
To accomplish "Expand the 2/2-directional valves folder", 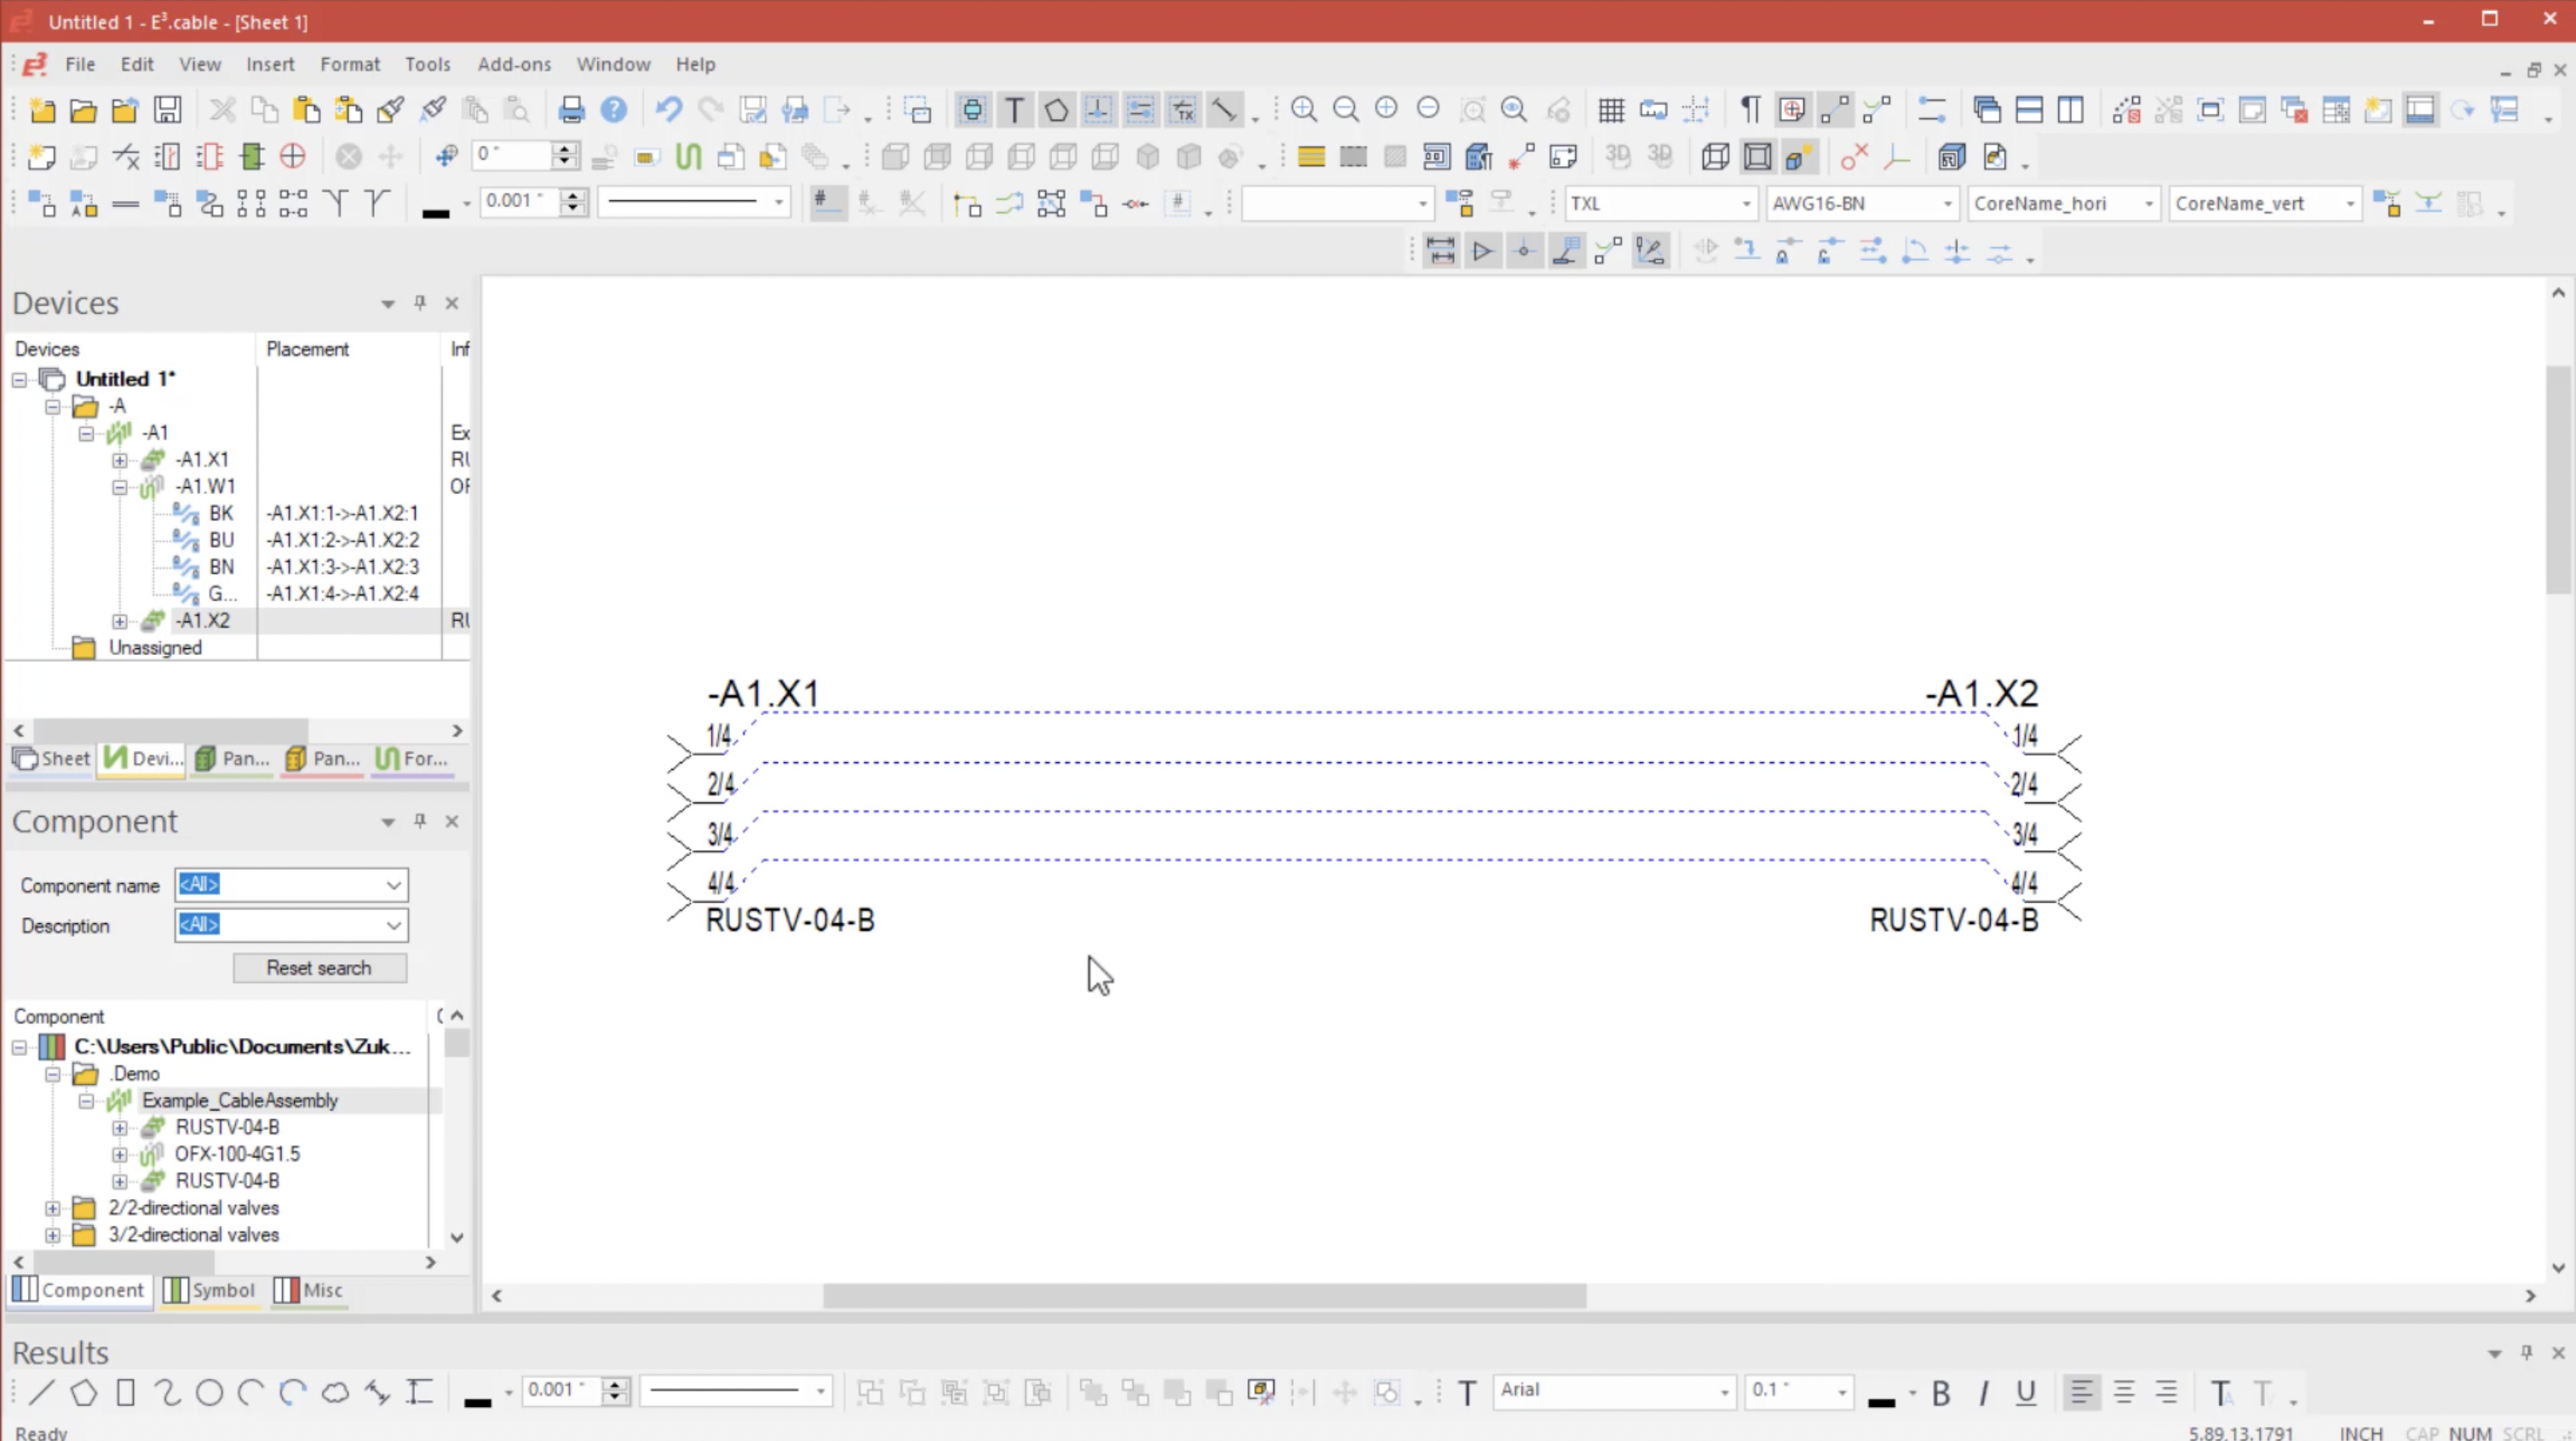I will click(53, 1209).
